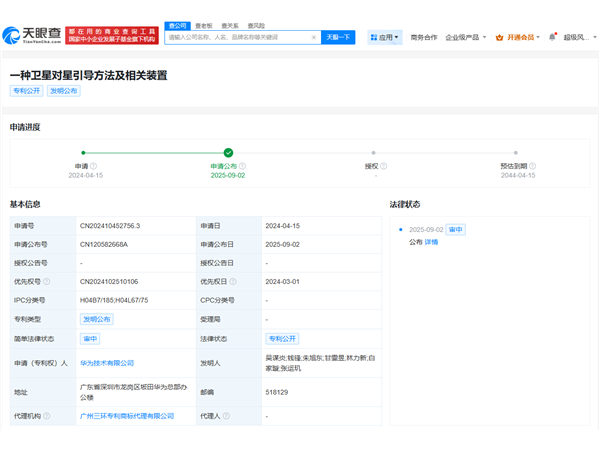Open the 华为技术有限公司 applicant link
The height and width of the screenshot is (450, 600).
pos(107,363)
